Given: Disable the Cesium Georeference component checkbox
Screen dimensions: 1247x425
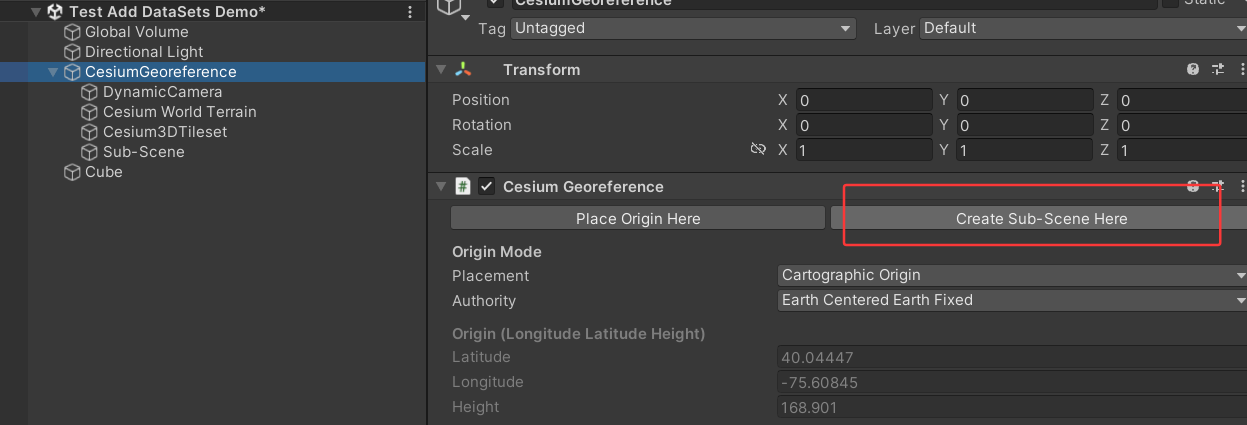Looking at the screenshot, I should [x=487, y=187].
